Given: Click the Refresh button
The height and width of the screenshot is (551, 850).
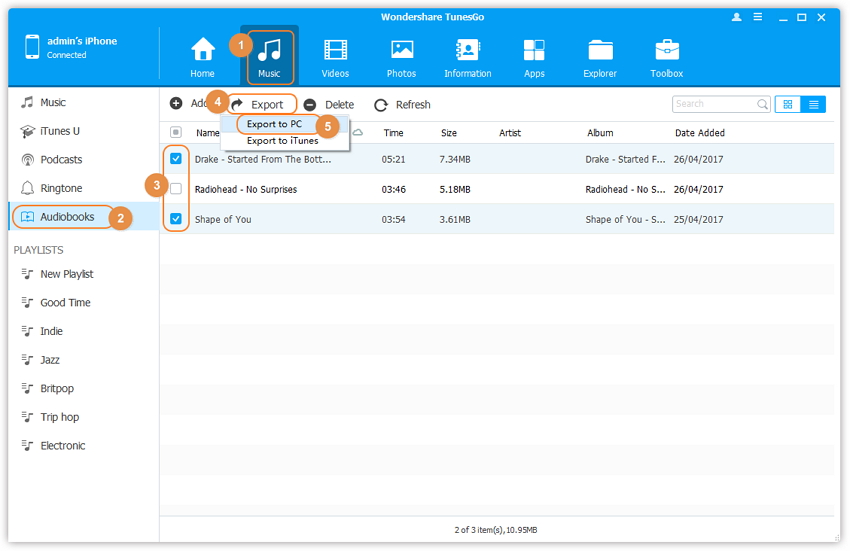Looking at the screenshot, I should [402, 105].
